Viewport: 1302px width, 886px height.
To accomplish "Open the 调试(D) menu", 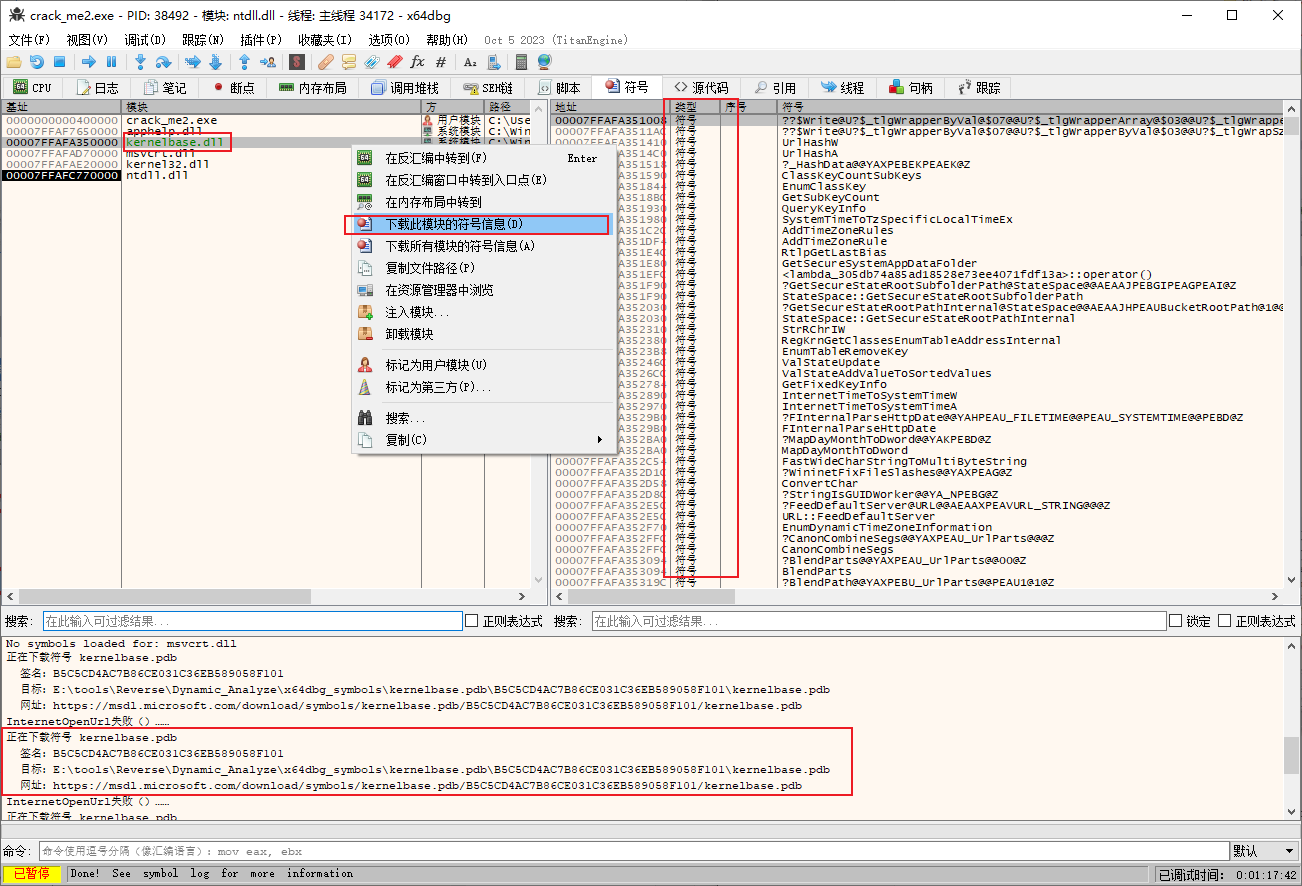I will 145,40.
